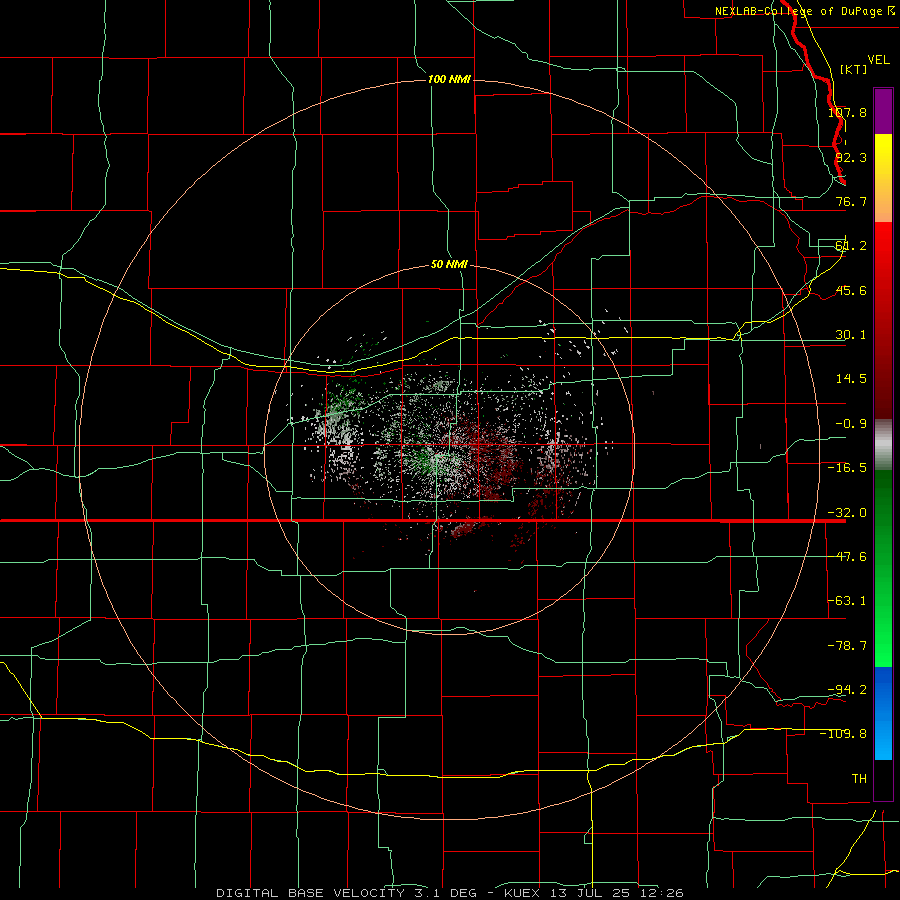Click the DIGITAL BASE VELOCITY product title
Screen dimensions: 900x900
pos(311,893)
